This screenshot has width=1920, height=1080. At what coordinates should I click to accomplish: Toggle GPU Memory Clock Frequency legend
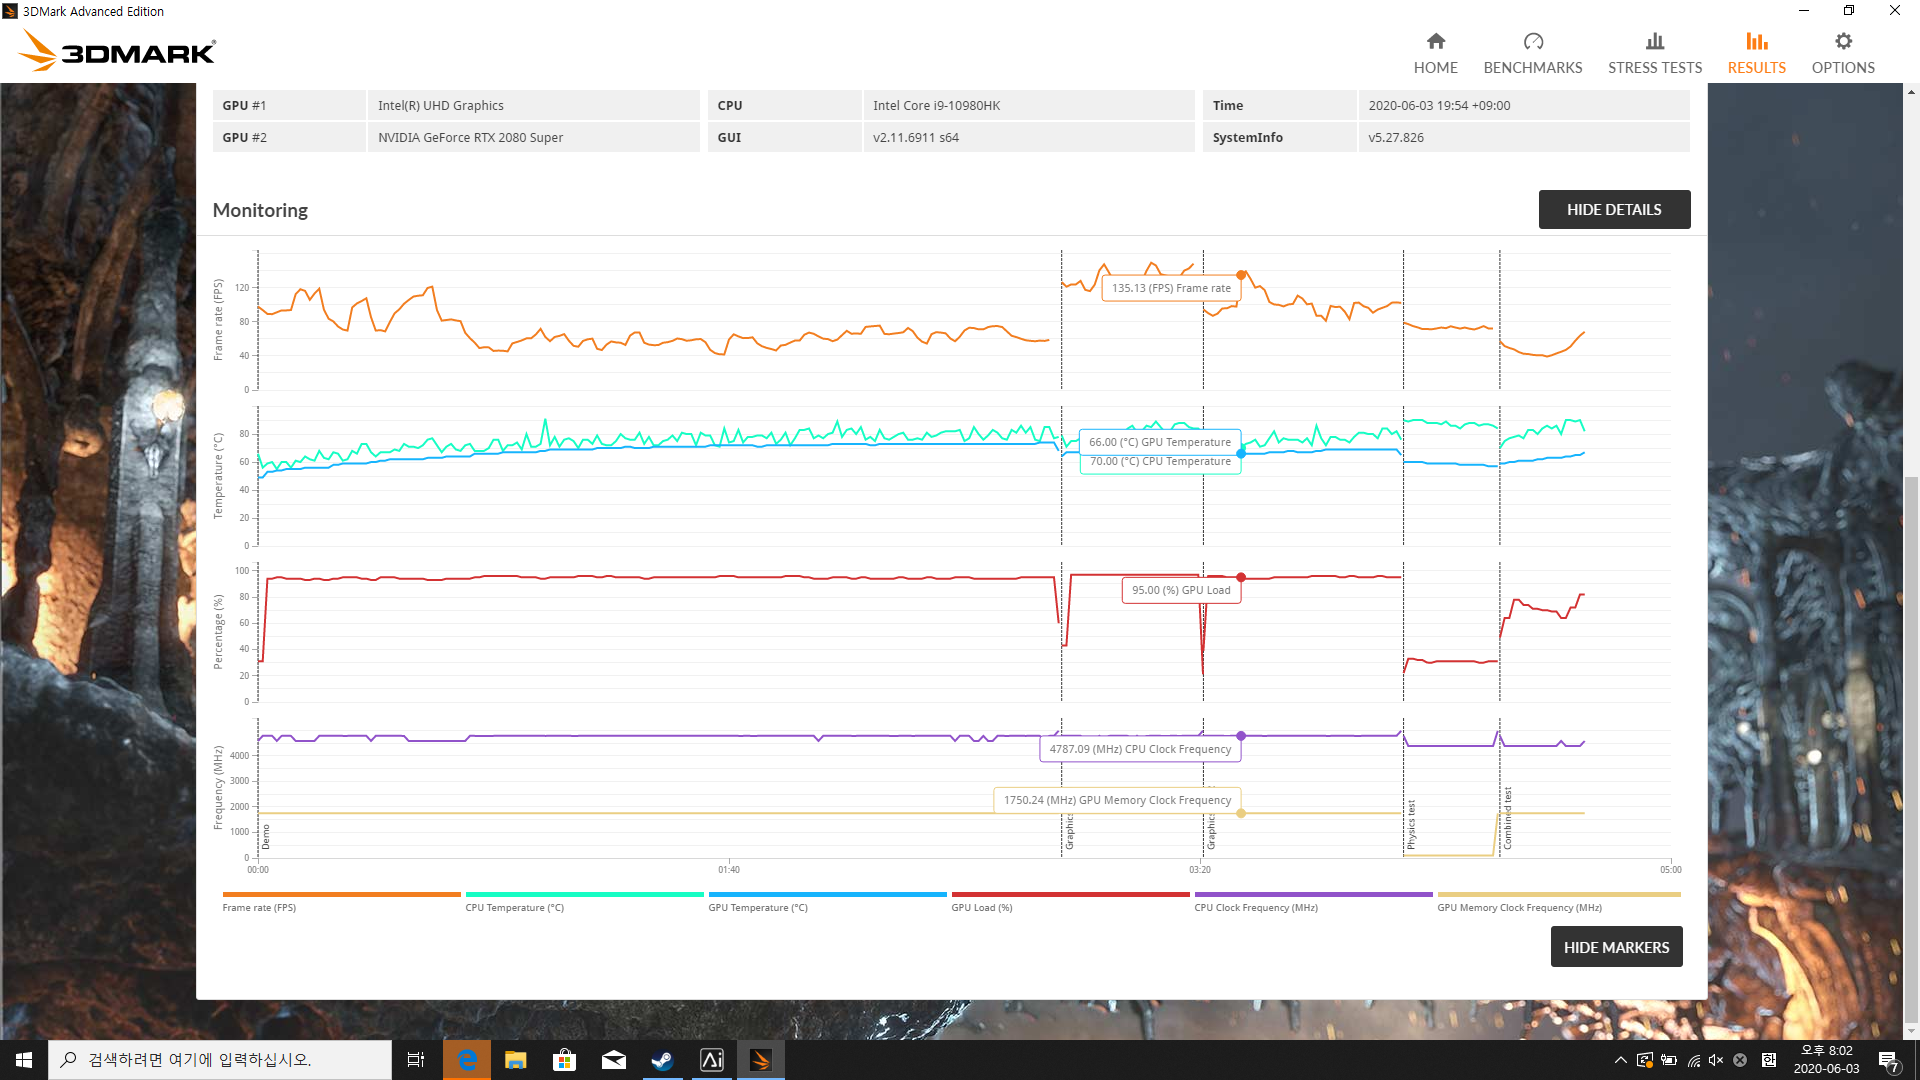click(x=1518, y=908)
